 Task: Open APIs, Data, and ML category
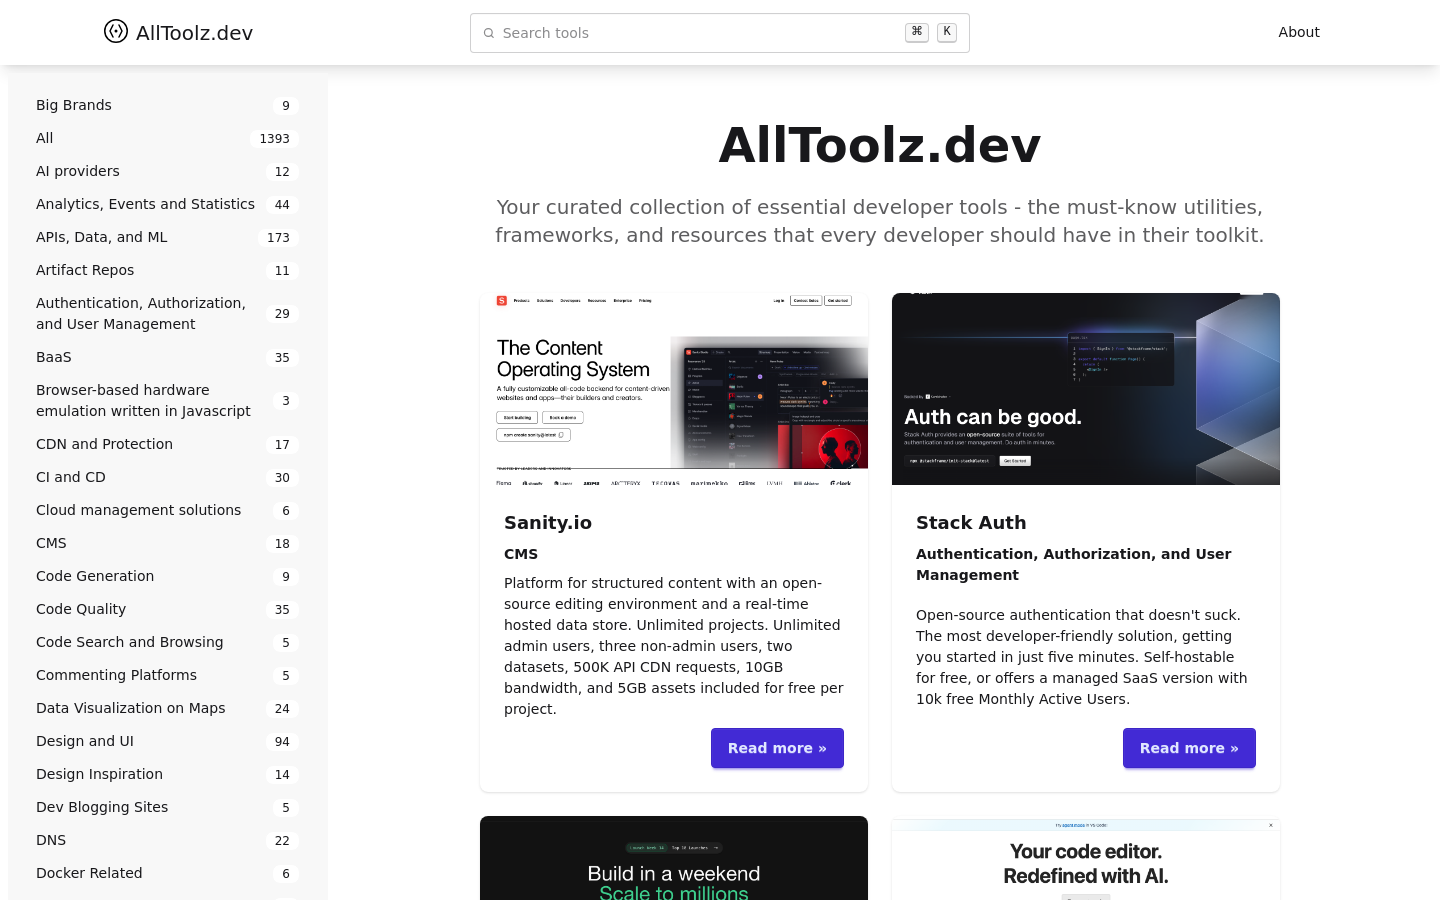(168, 237)
